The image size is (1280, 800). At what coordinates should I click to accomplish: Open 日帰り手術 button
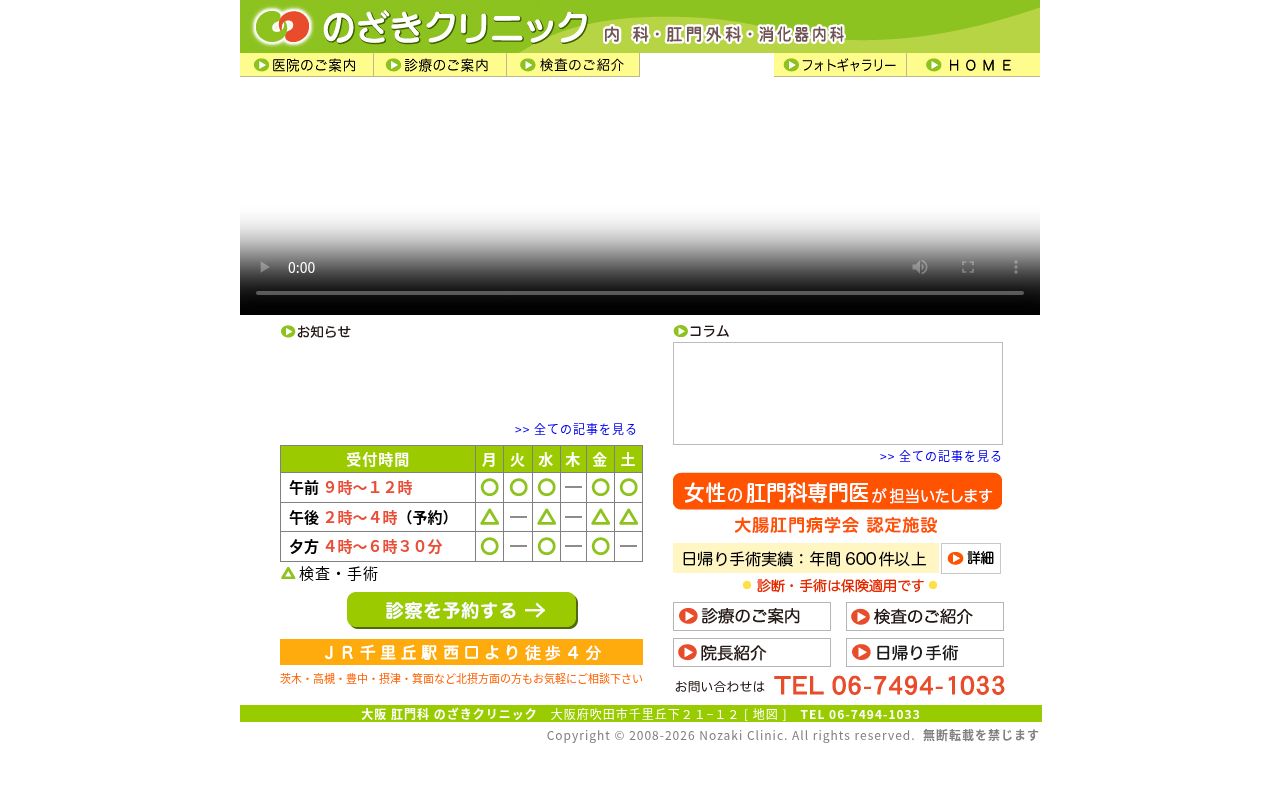pos(925,653)
